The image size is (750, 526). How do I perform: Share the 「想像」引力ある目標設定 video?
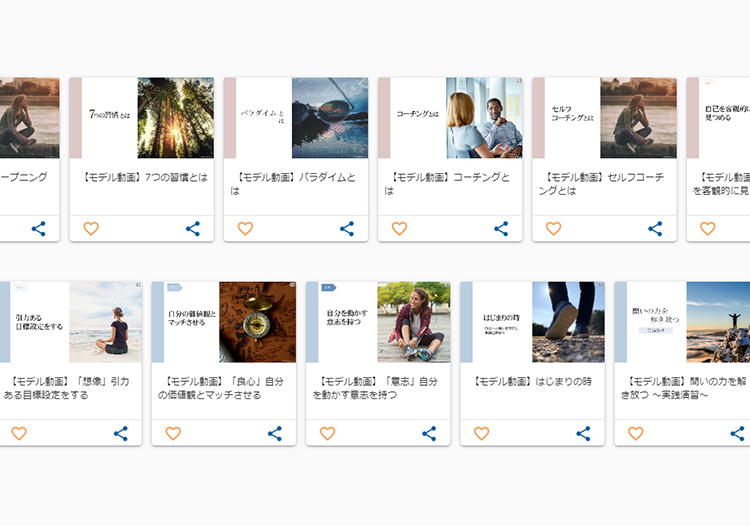pos(121,433)
